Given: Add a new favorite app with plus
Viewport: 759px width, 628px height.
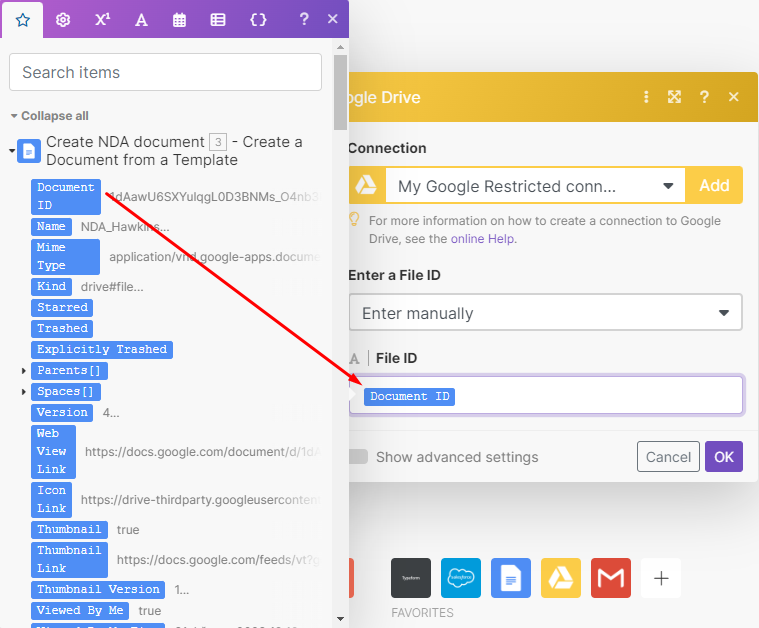Looking at the screenshot, I should (x=661, y=578).
